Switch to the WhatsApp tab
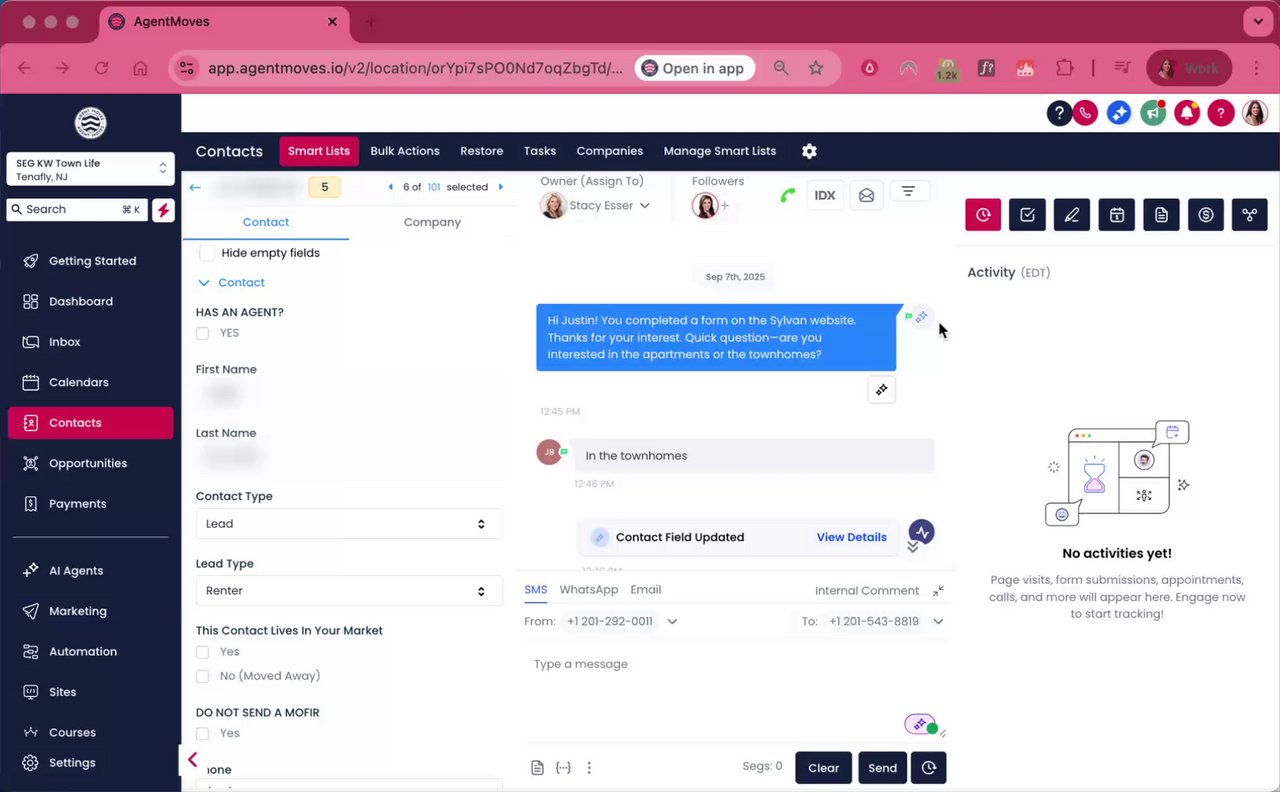The image size is (1280, 792). 589,590
